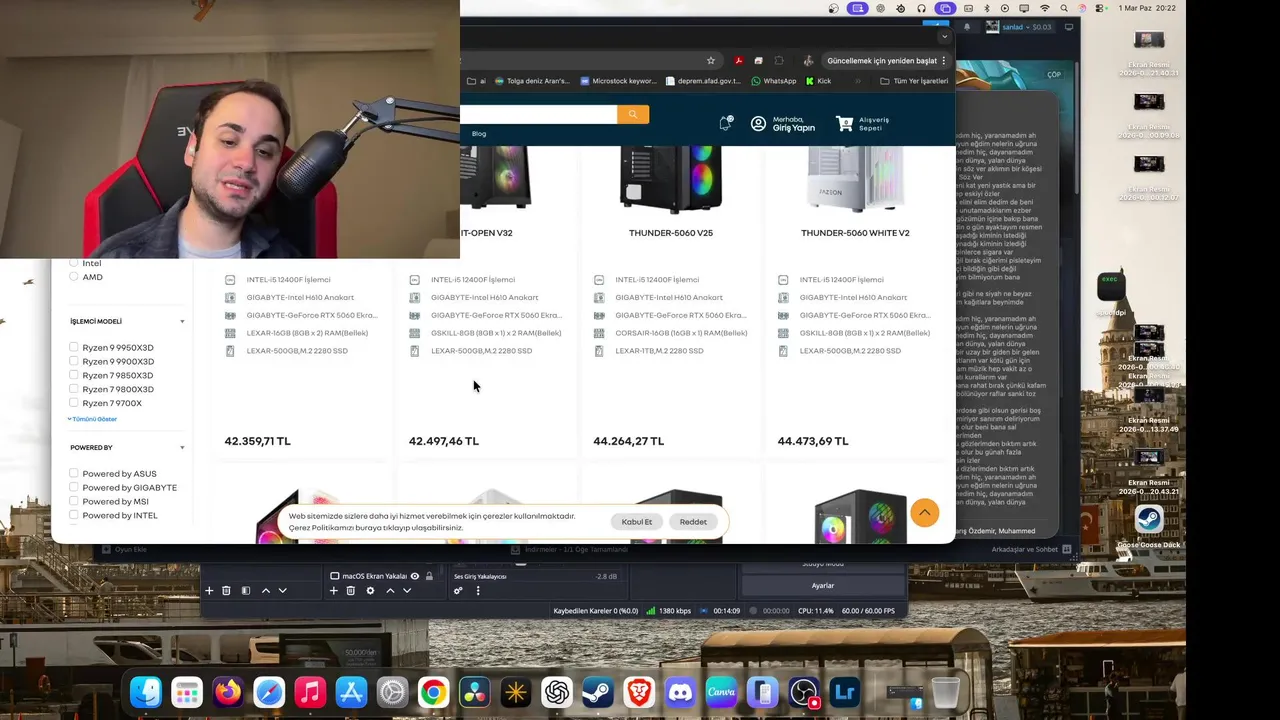Open the site notification bell

[x=726, y=123]
